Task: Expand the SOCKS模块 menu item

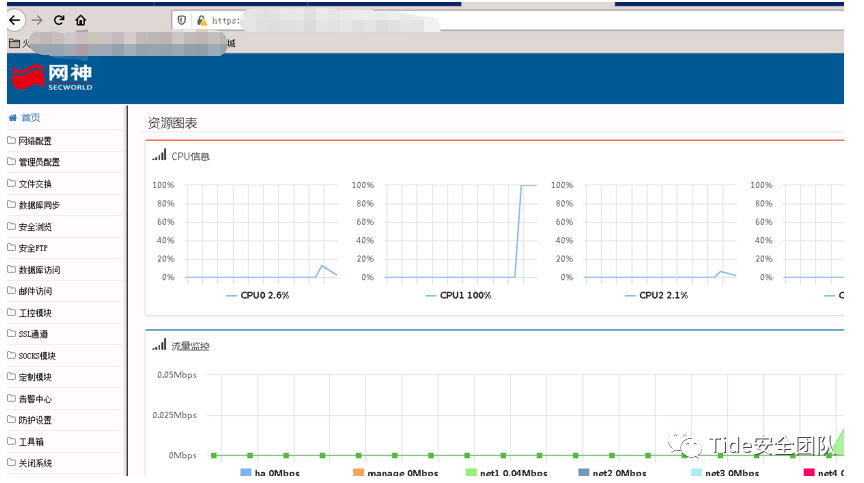Action: [37, 356]
